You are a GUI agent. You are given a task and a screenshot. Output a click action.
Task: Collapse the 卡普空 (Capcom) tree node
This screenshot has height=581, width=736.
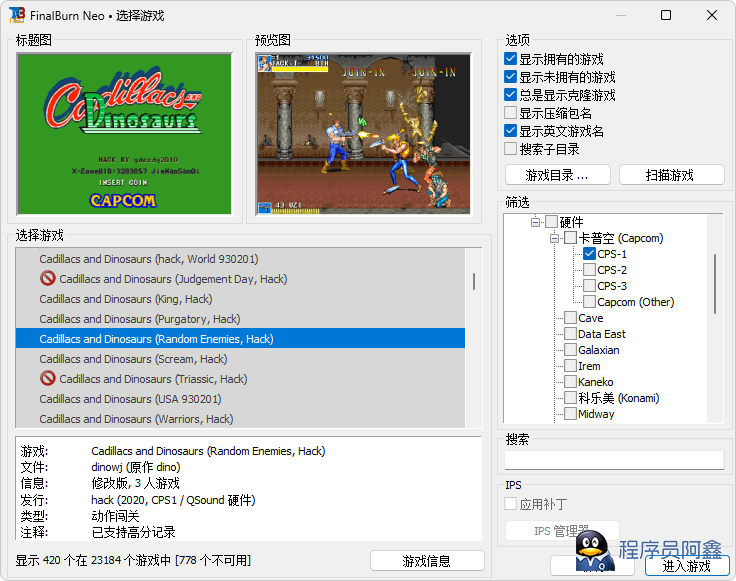[554, 238]
